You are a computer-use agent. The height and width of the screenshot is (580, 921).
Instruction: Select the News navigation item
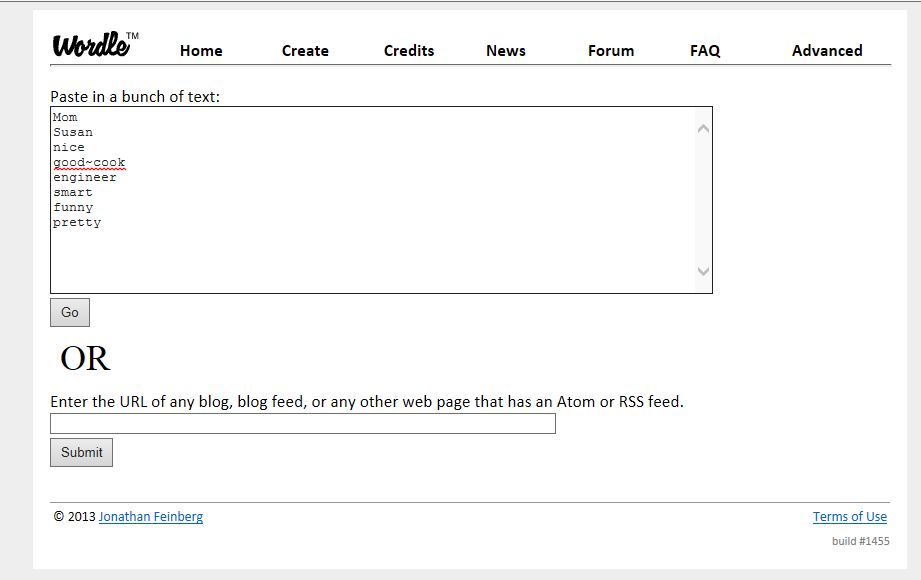505,51
